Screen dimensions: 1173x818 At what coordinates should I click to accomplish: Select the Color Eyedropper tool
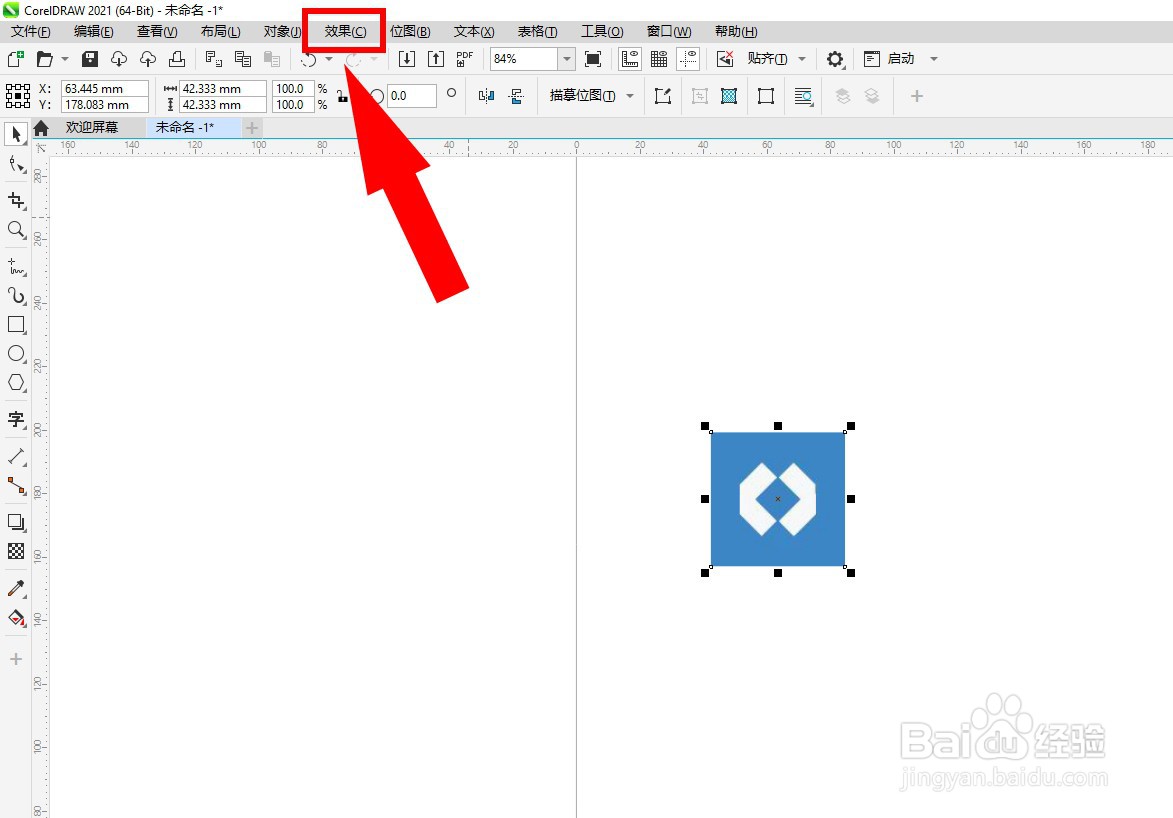[x=16, y=588]
